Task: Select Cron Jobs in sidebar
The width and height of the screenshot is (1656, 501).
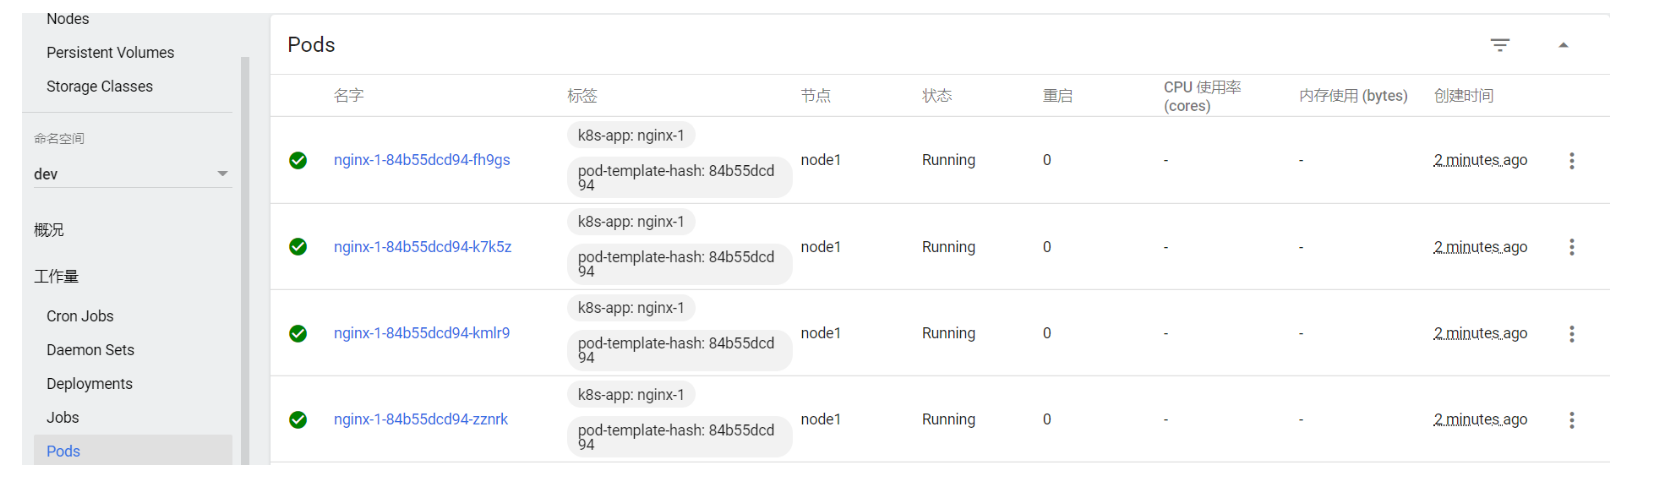Action: tap(80, 316)
